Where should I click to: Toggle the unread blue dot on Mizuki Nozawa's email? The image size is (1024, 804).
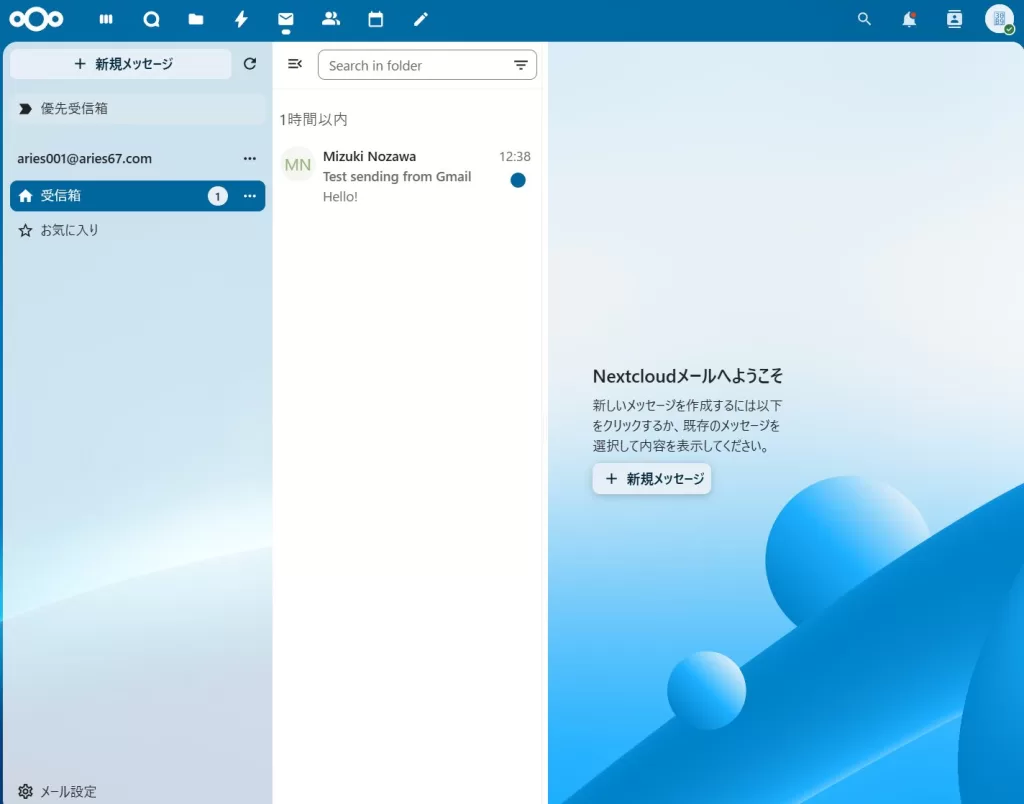point(517,180)
